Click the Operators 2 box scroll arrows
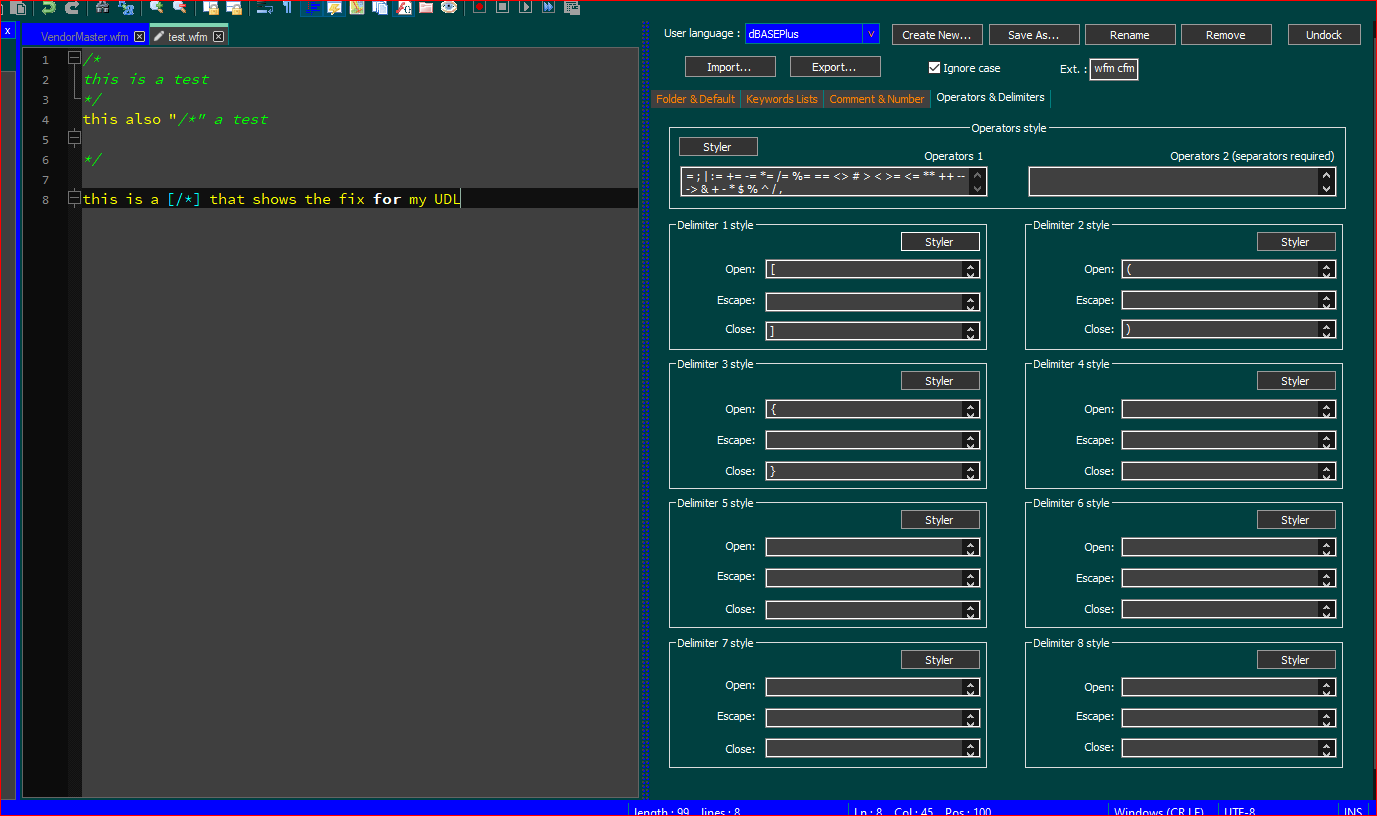 [x=1327, y=181]
